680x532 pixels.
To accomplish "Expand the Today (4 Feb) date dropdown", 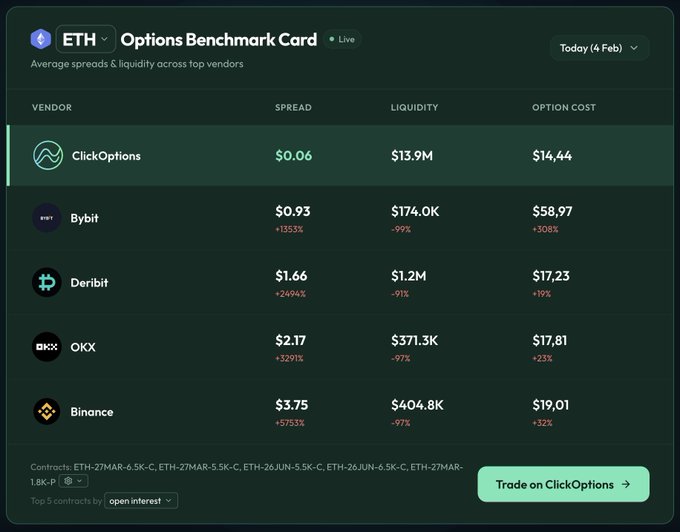I will tap(599, 48).
